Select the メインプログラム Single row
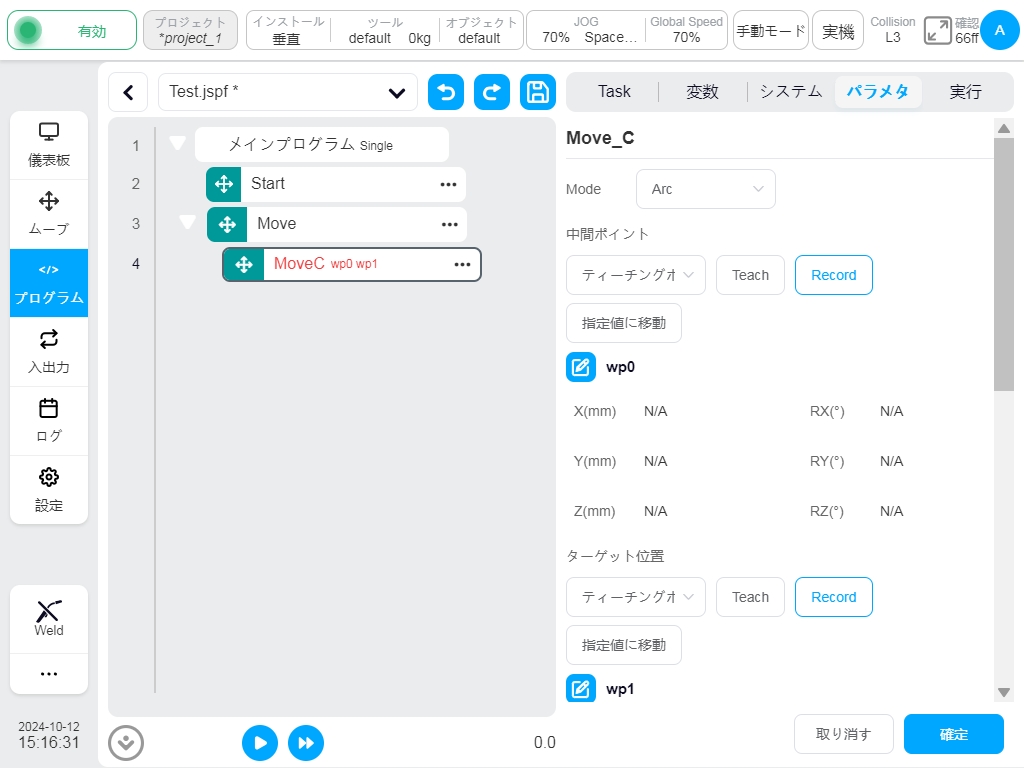The image size is (1024, 768). [x=322, y=144]
